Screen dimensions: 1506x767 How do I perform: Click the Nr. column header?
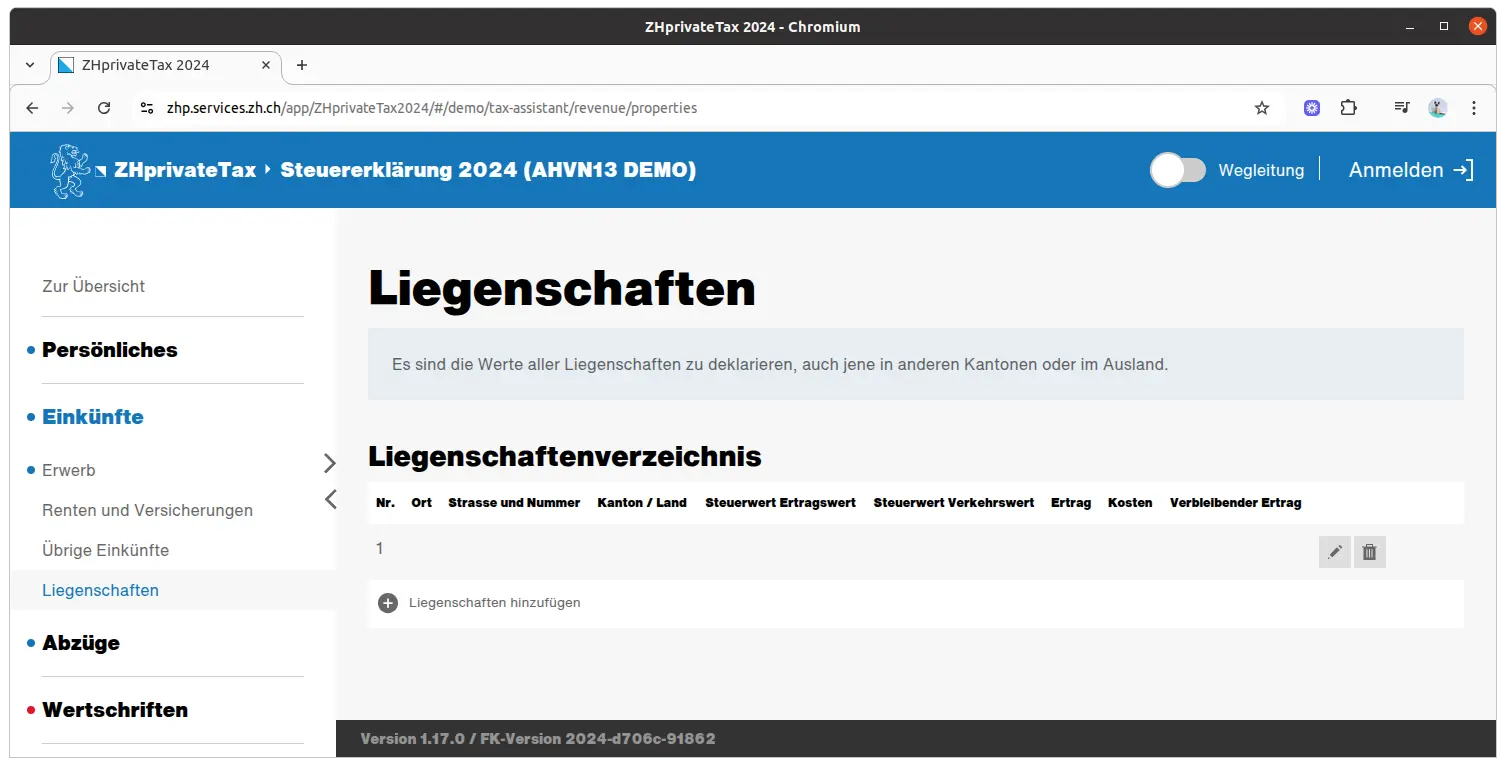[x=386, y=503]
